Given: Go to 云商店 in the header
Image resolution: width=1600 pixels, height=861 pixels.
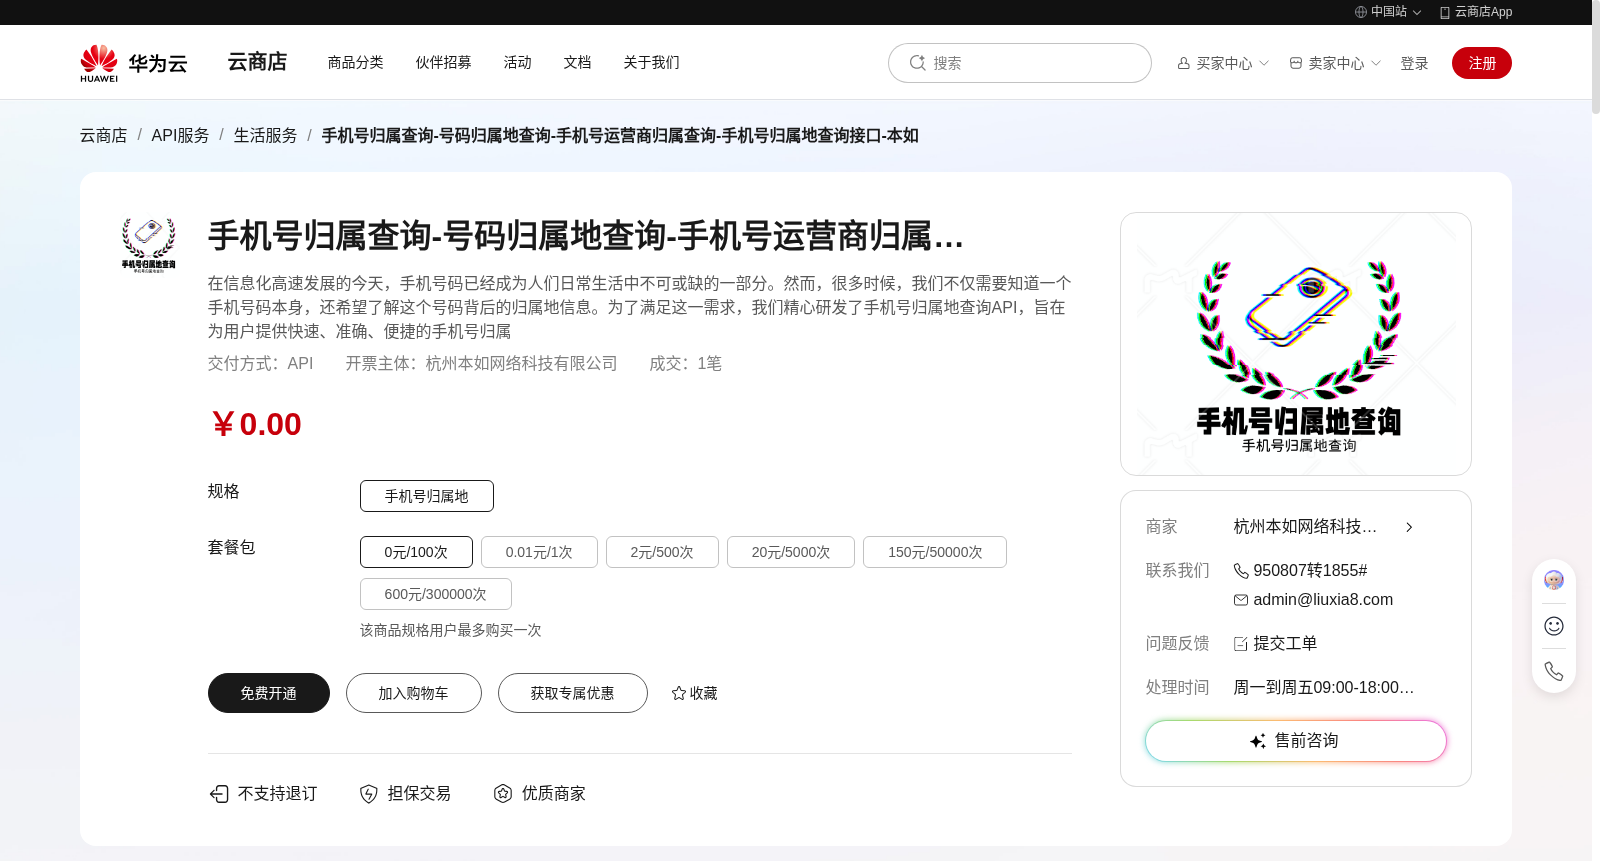Looking at the screenshot, I should point(257,62).
